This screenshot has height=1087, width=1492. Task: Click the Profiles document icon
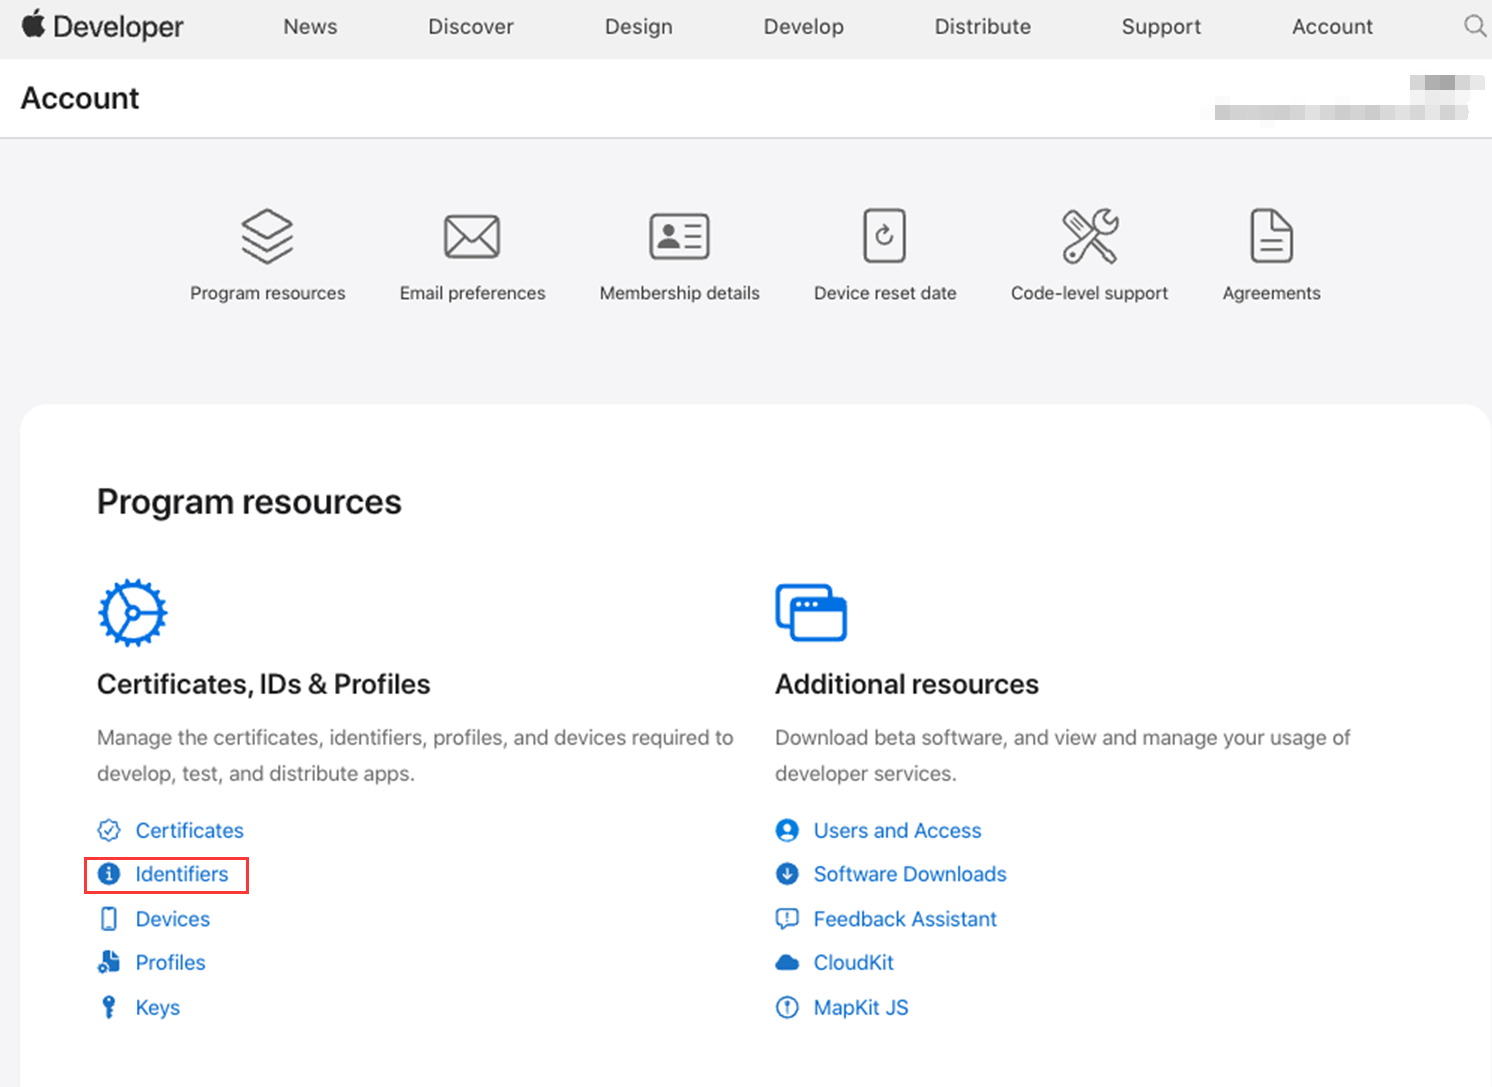point(109,962)
